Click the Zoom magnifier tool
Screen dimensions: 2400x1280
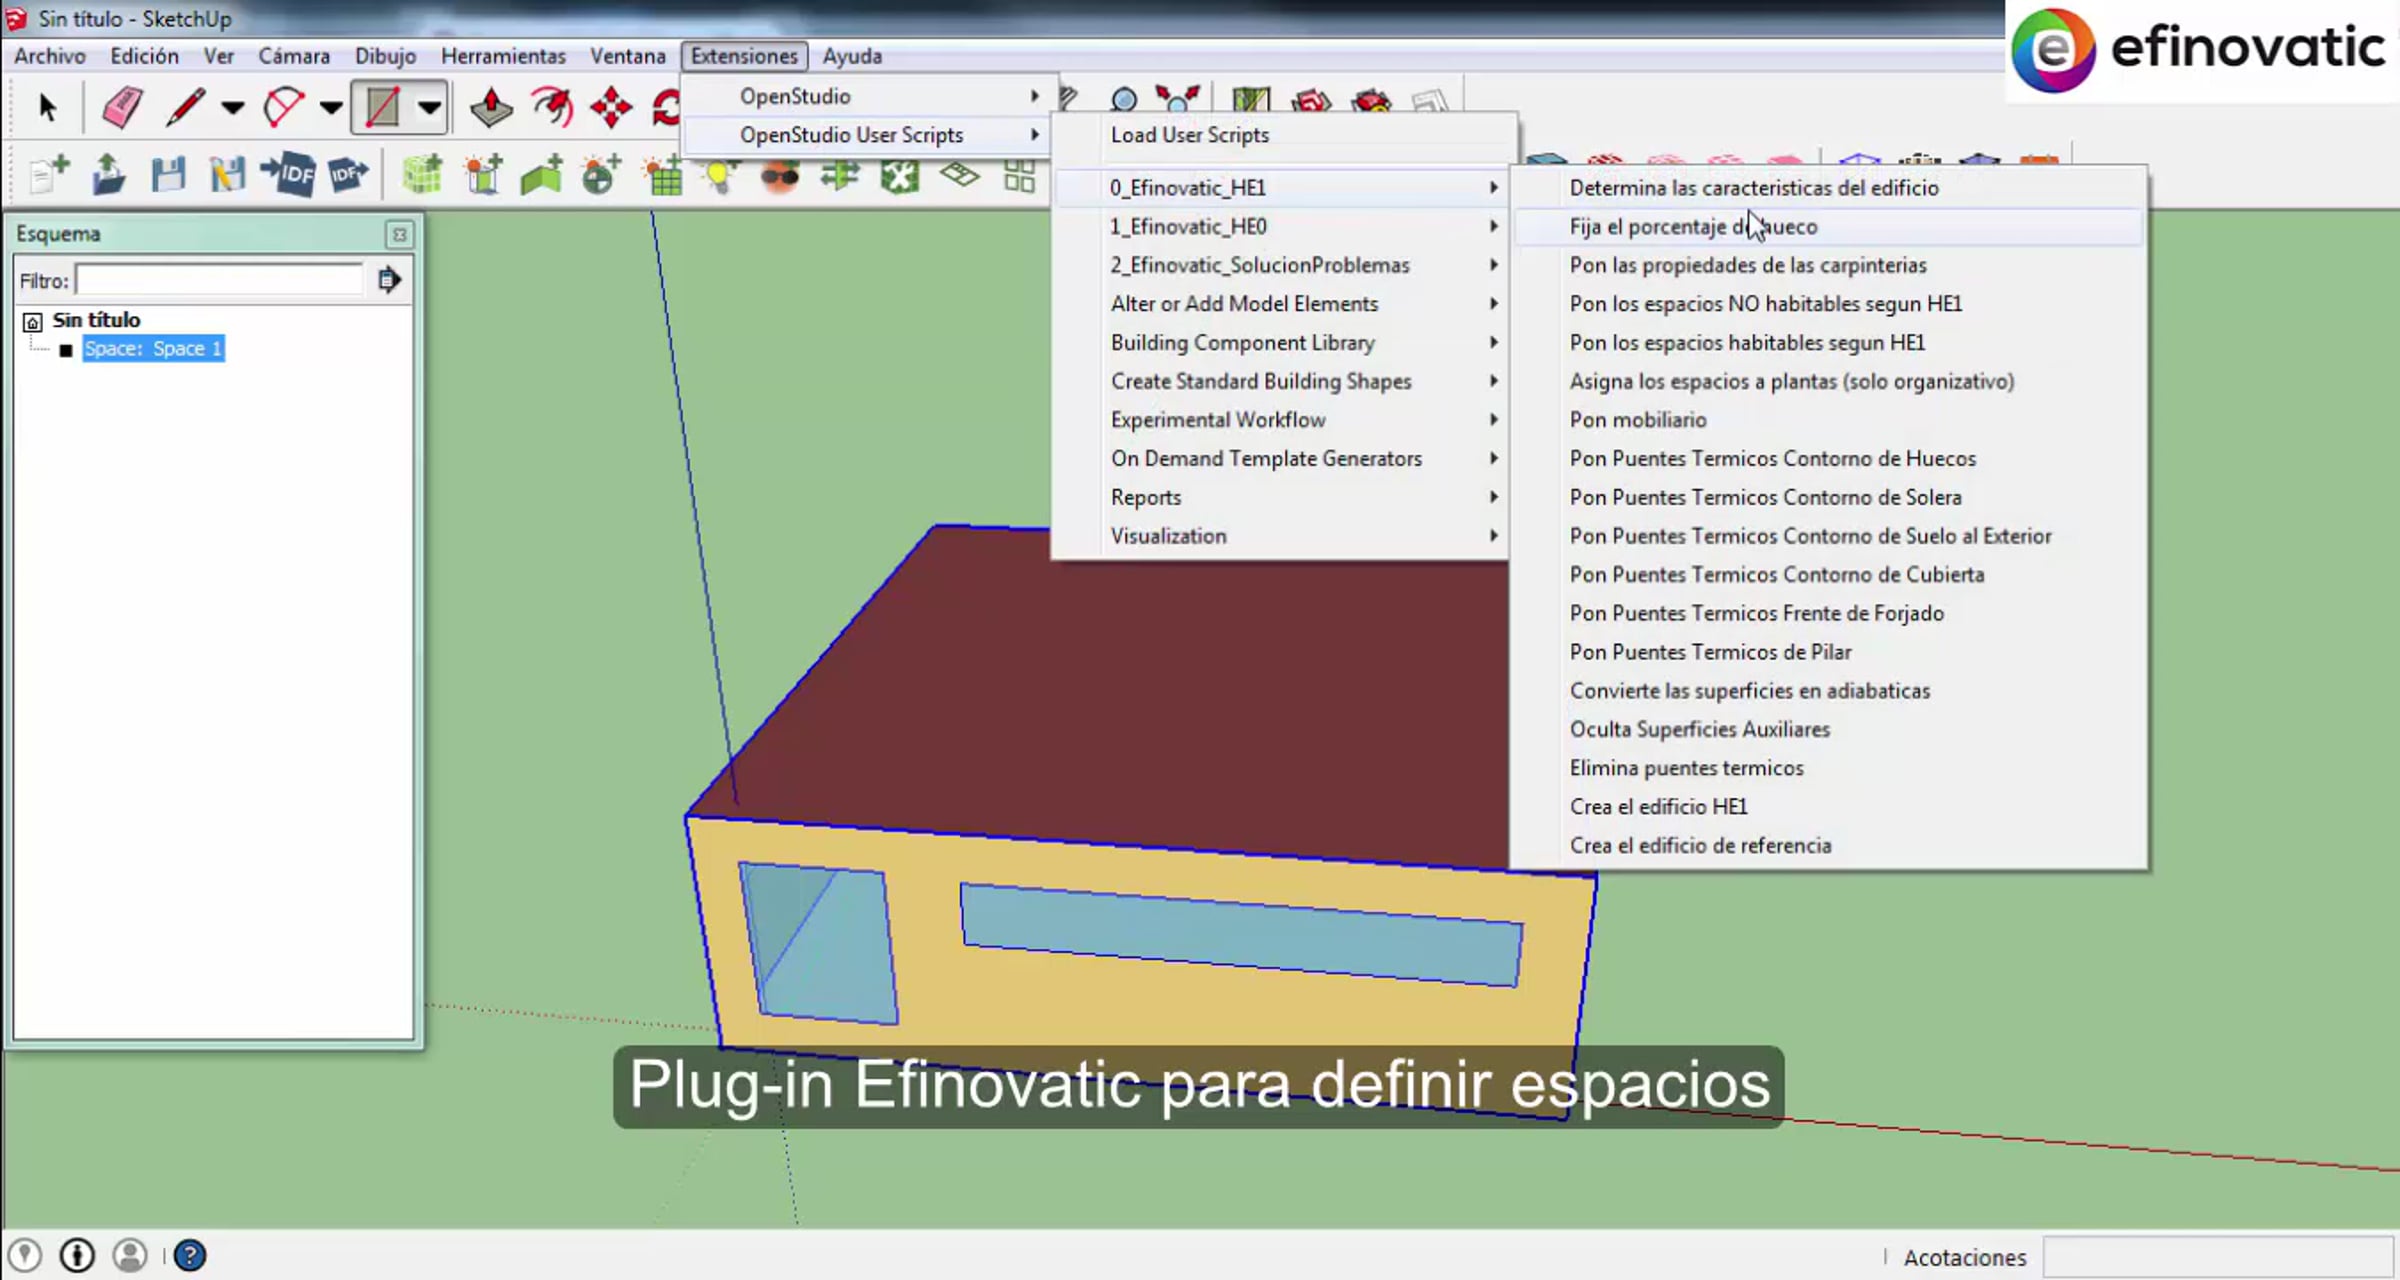[1124, 100]
